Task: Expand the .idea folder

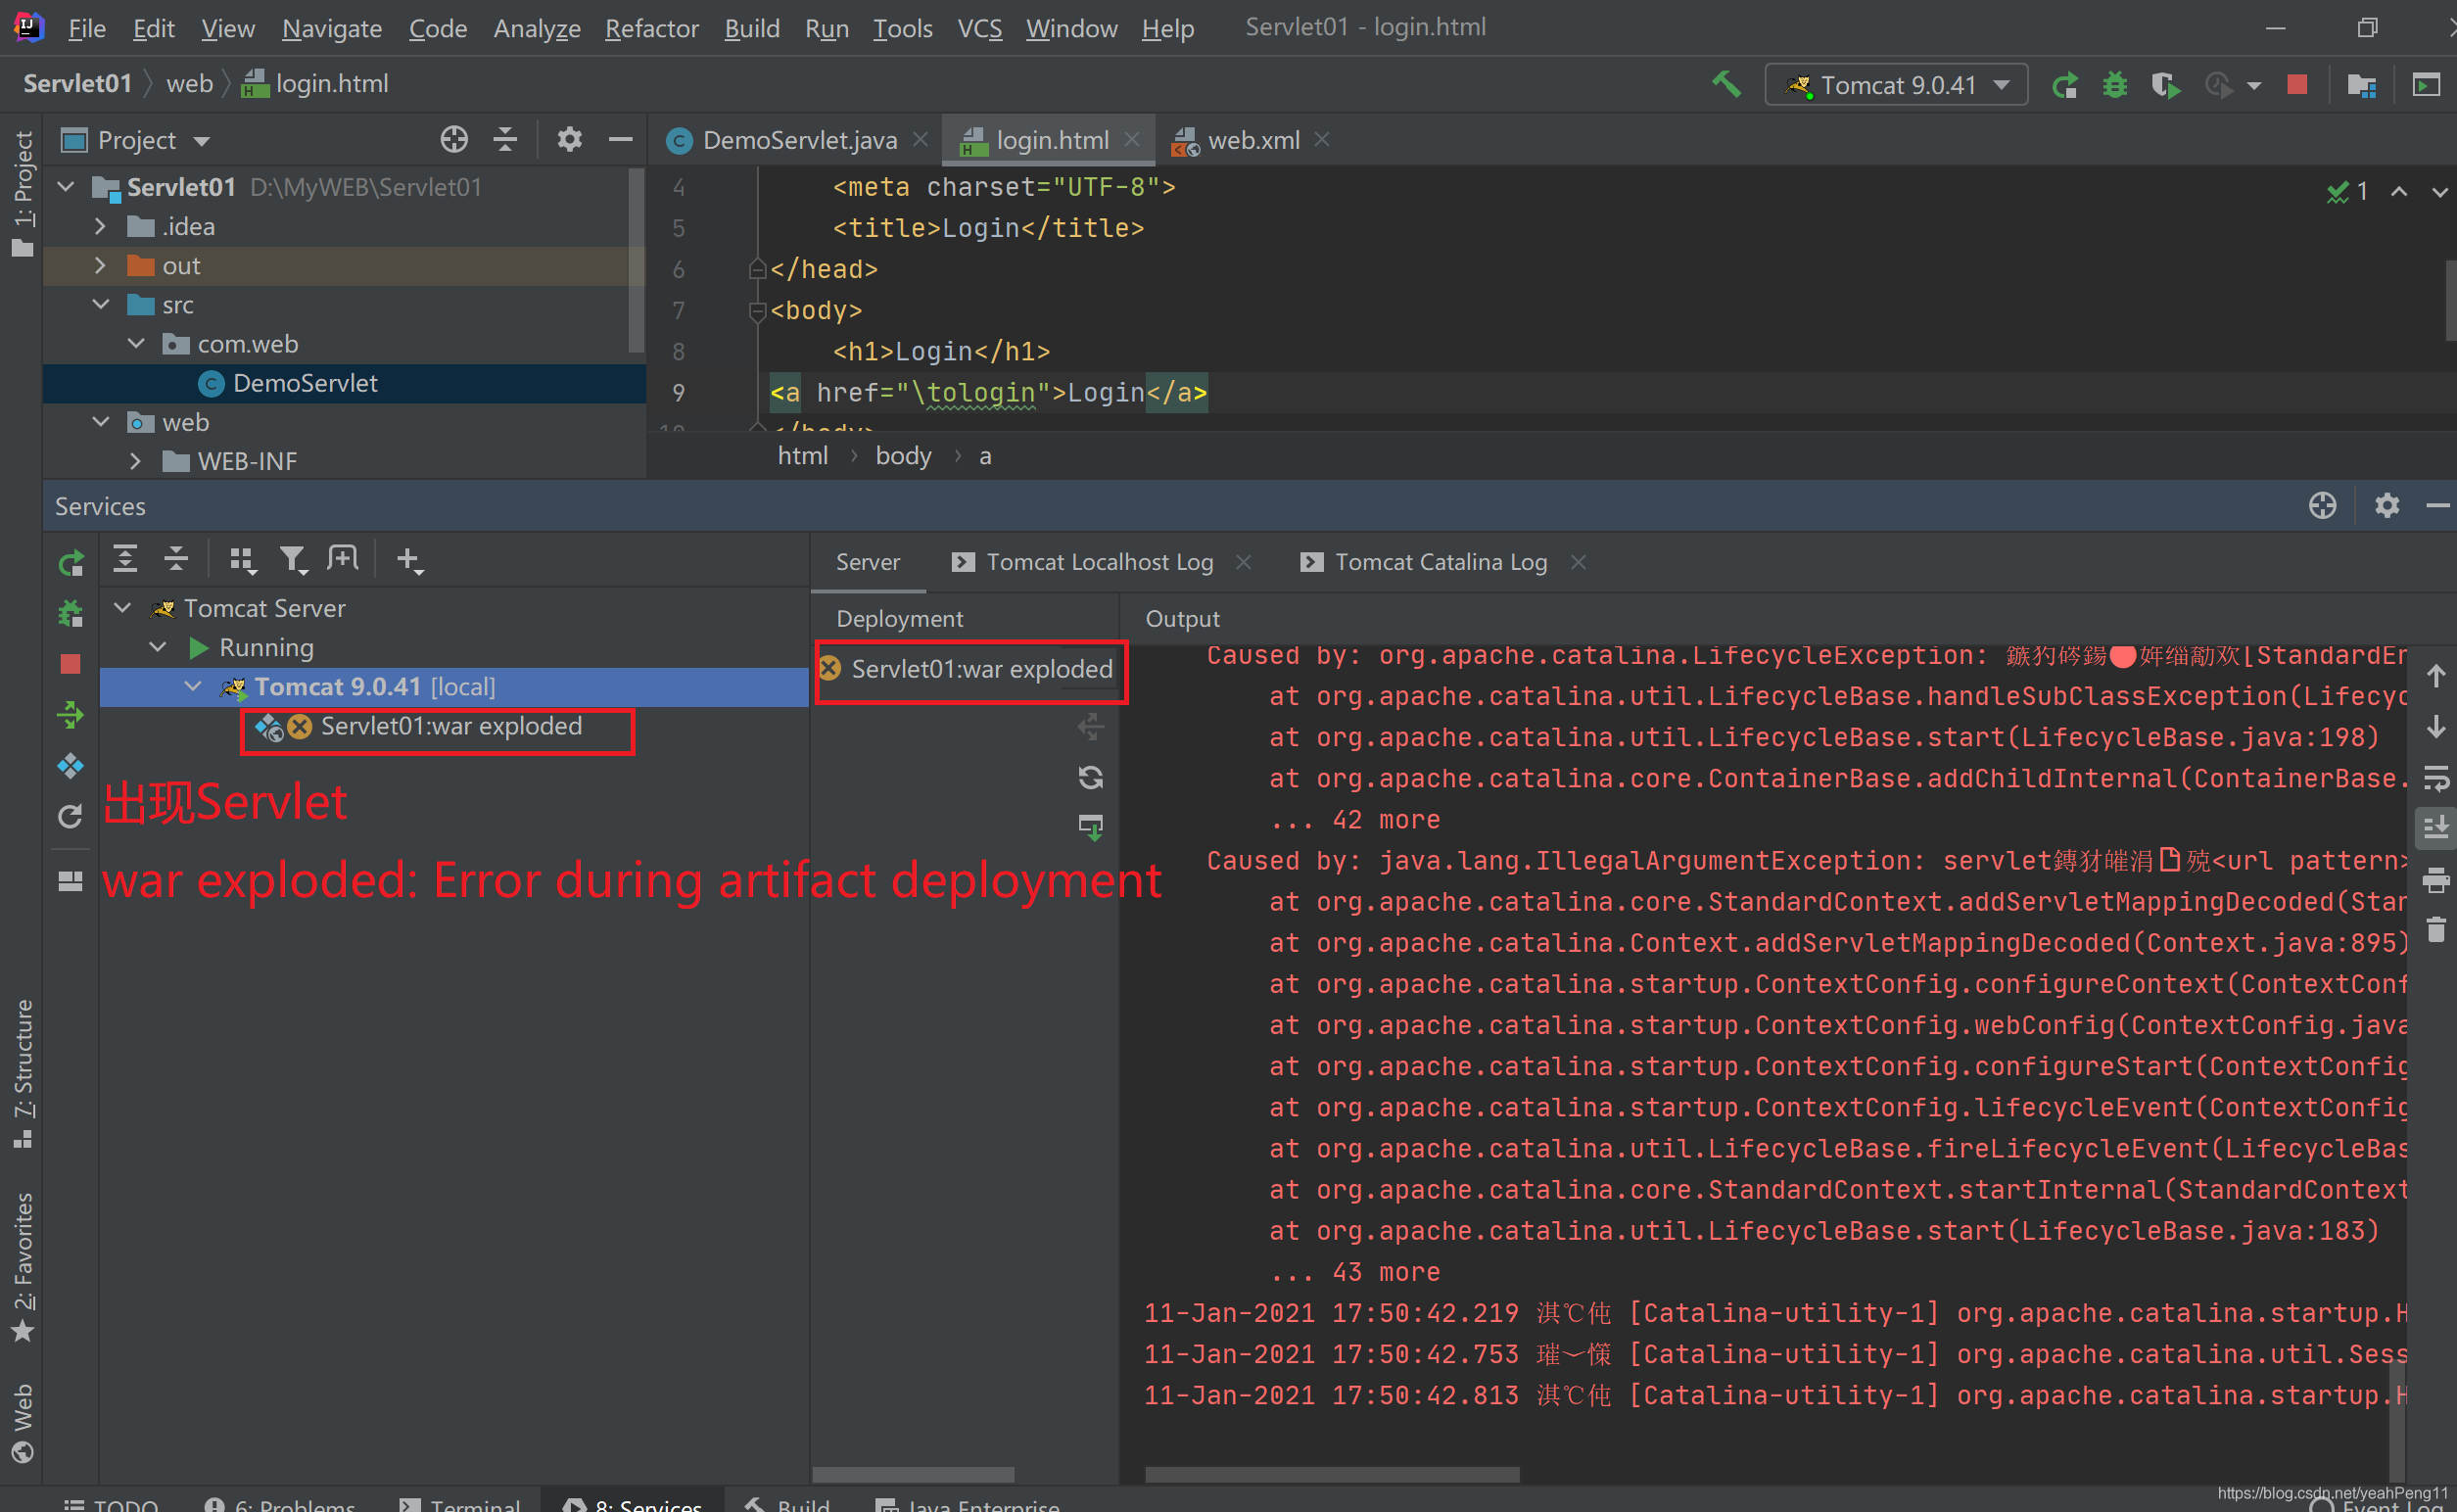Action: [100, 226]
